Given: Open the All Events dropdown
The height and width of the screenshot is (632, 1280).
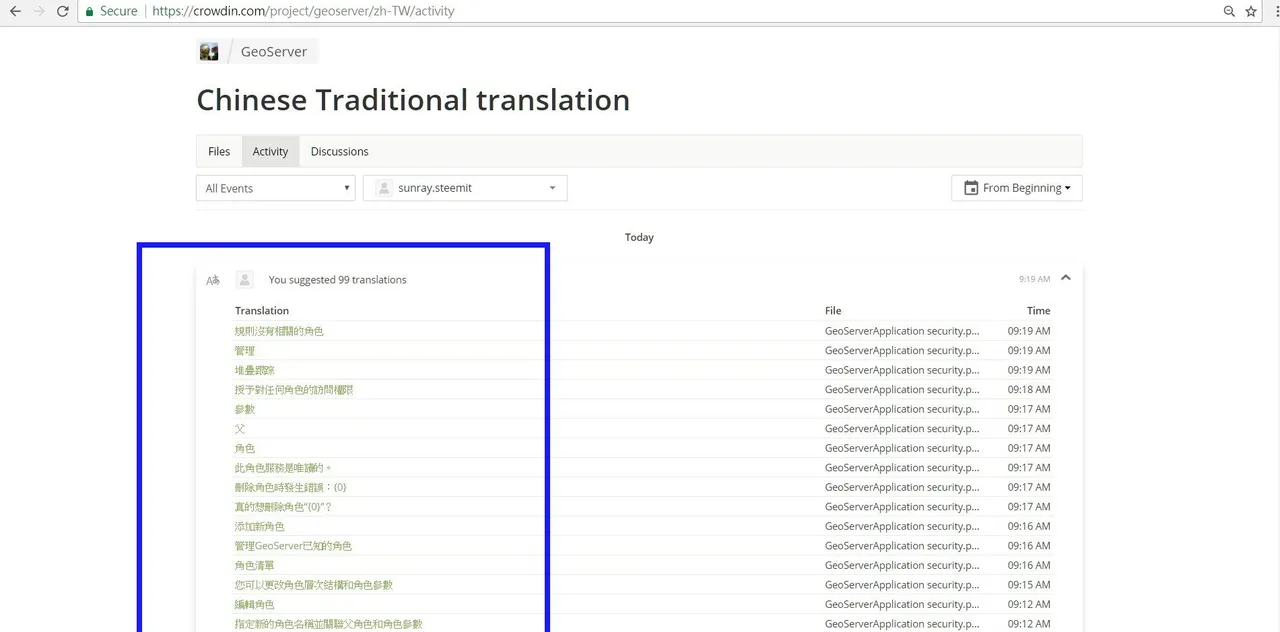Looking at the screenshot, I should [x=276, y=188].
